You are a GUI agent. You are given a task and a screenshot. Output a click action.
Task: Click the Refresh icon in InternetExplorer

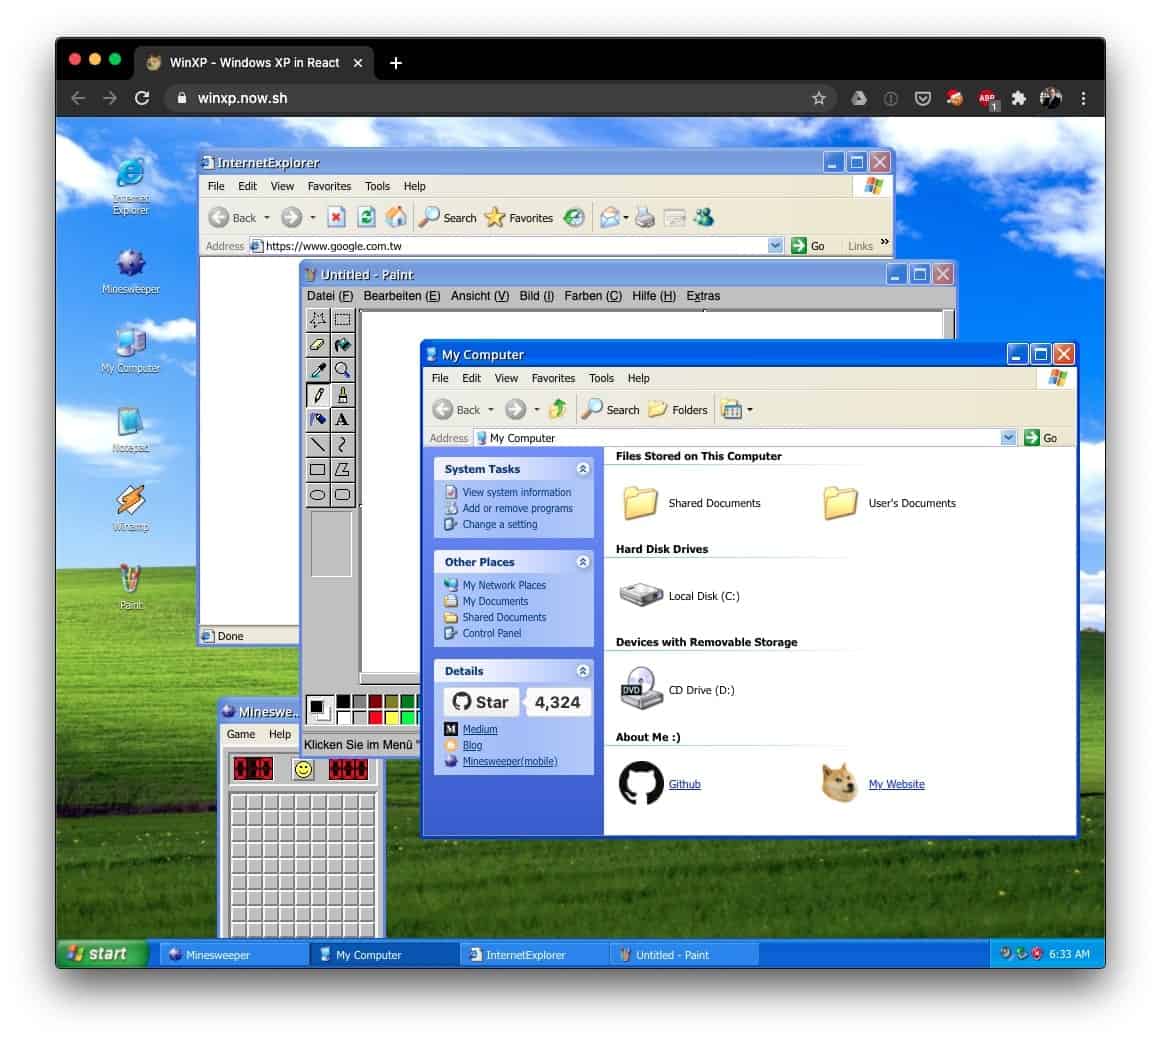point(366,217)
